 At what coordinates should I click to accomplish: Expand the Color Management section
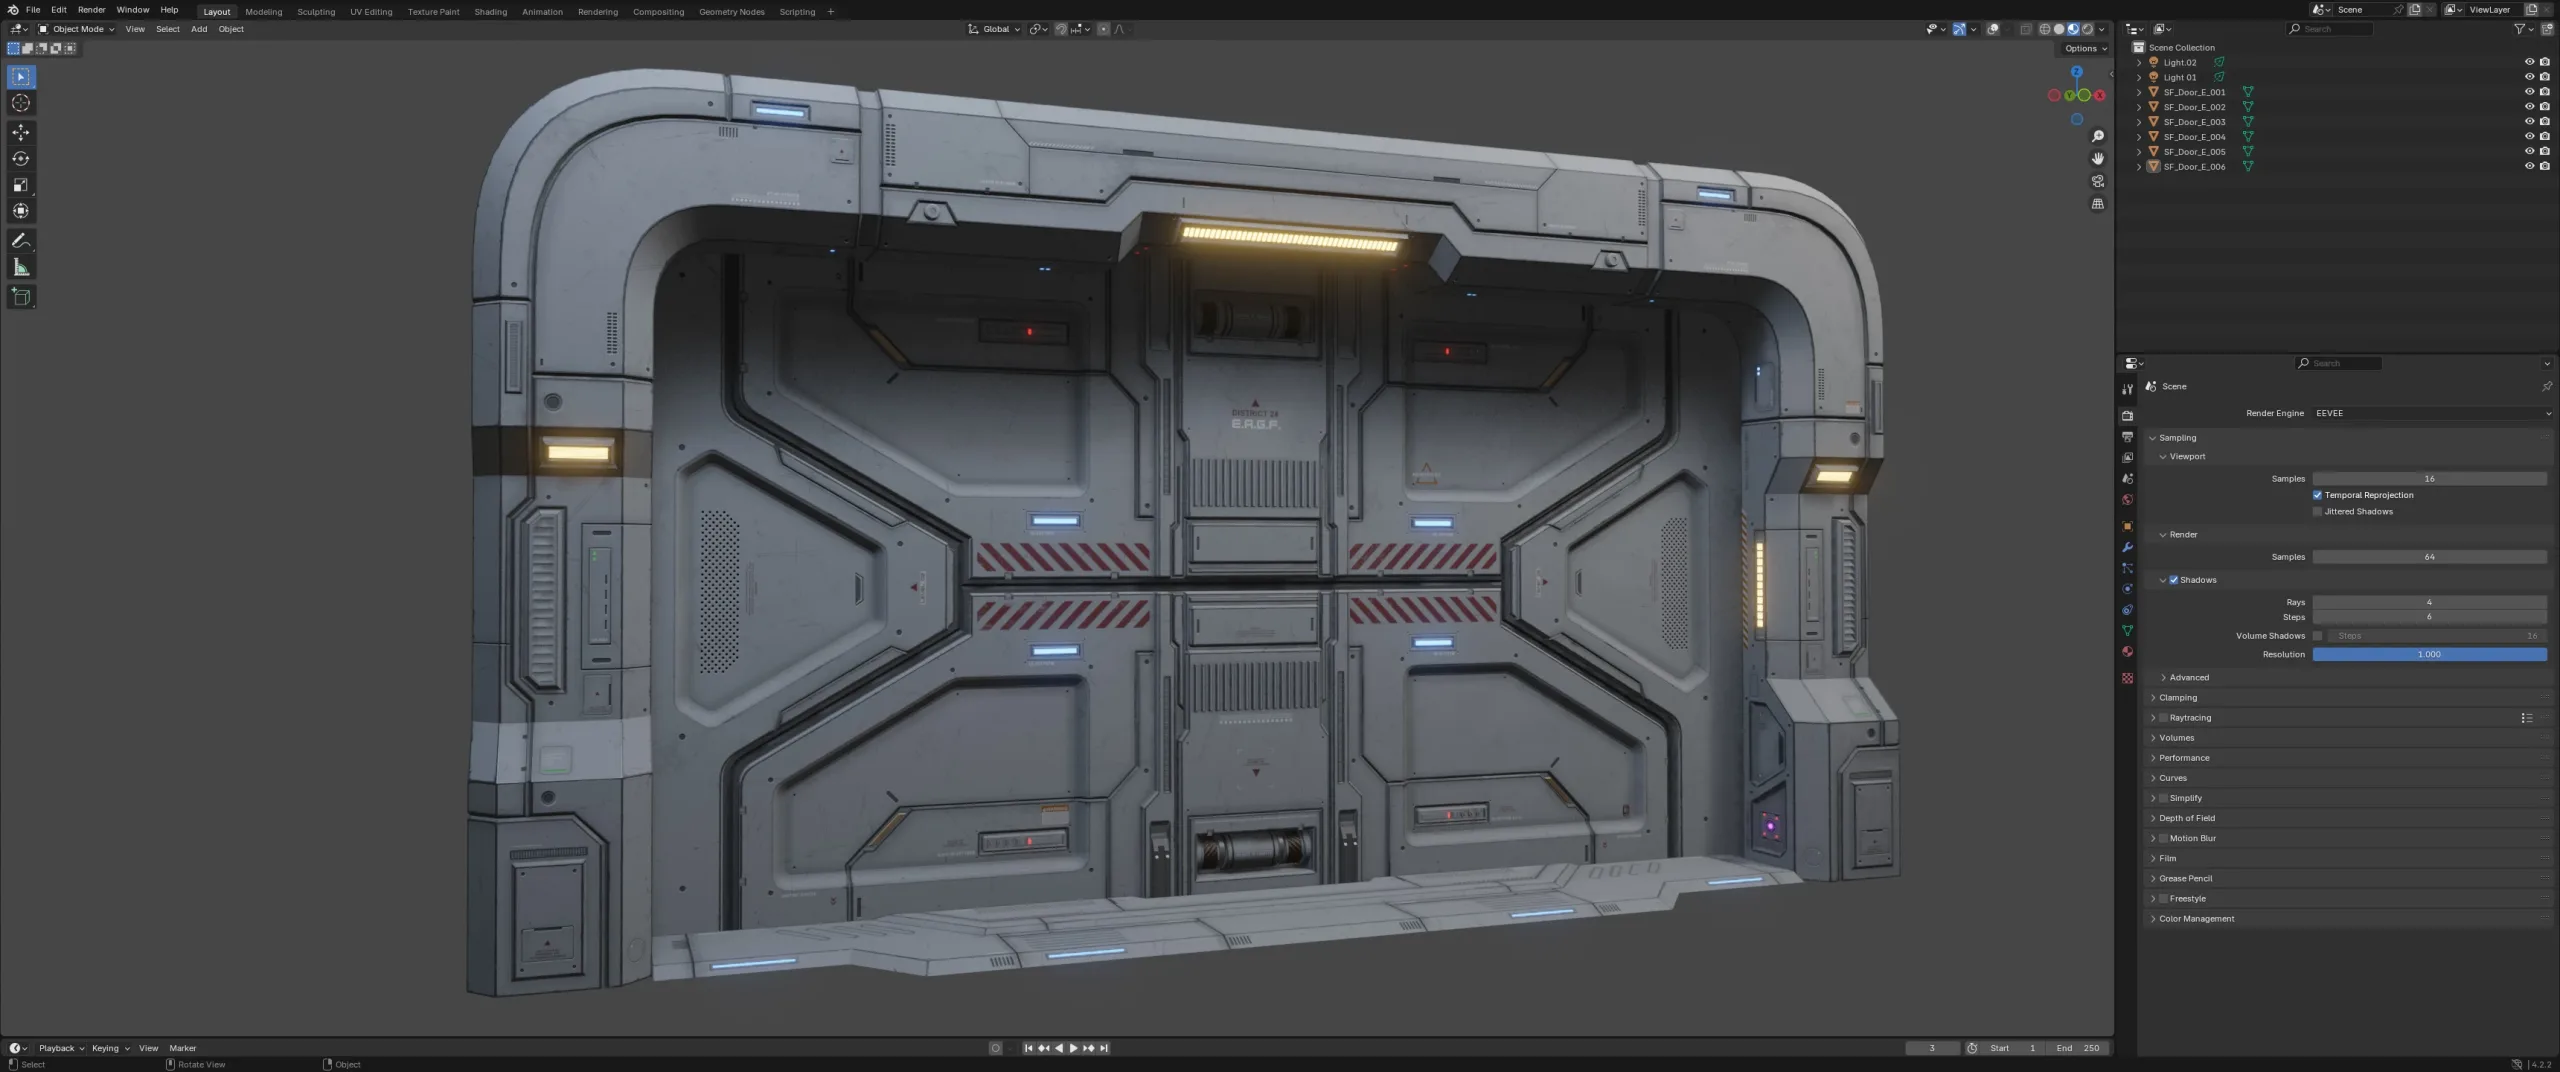point(2195,918)
